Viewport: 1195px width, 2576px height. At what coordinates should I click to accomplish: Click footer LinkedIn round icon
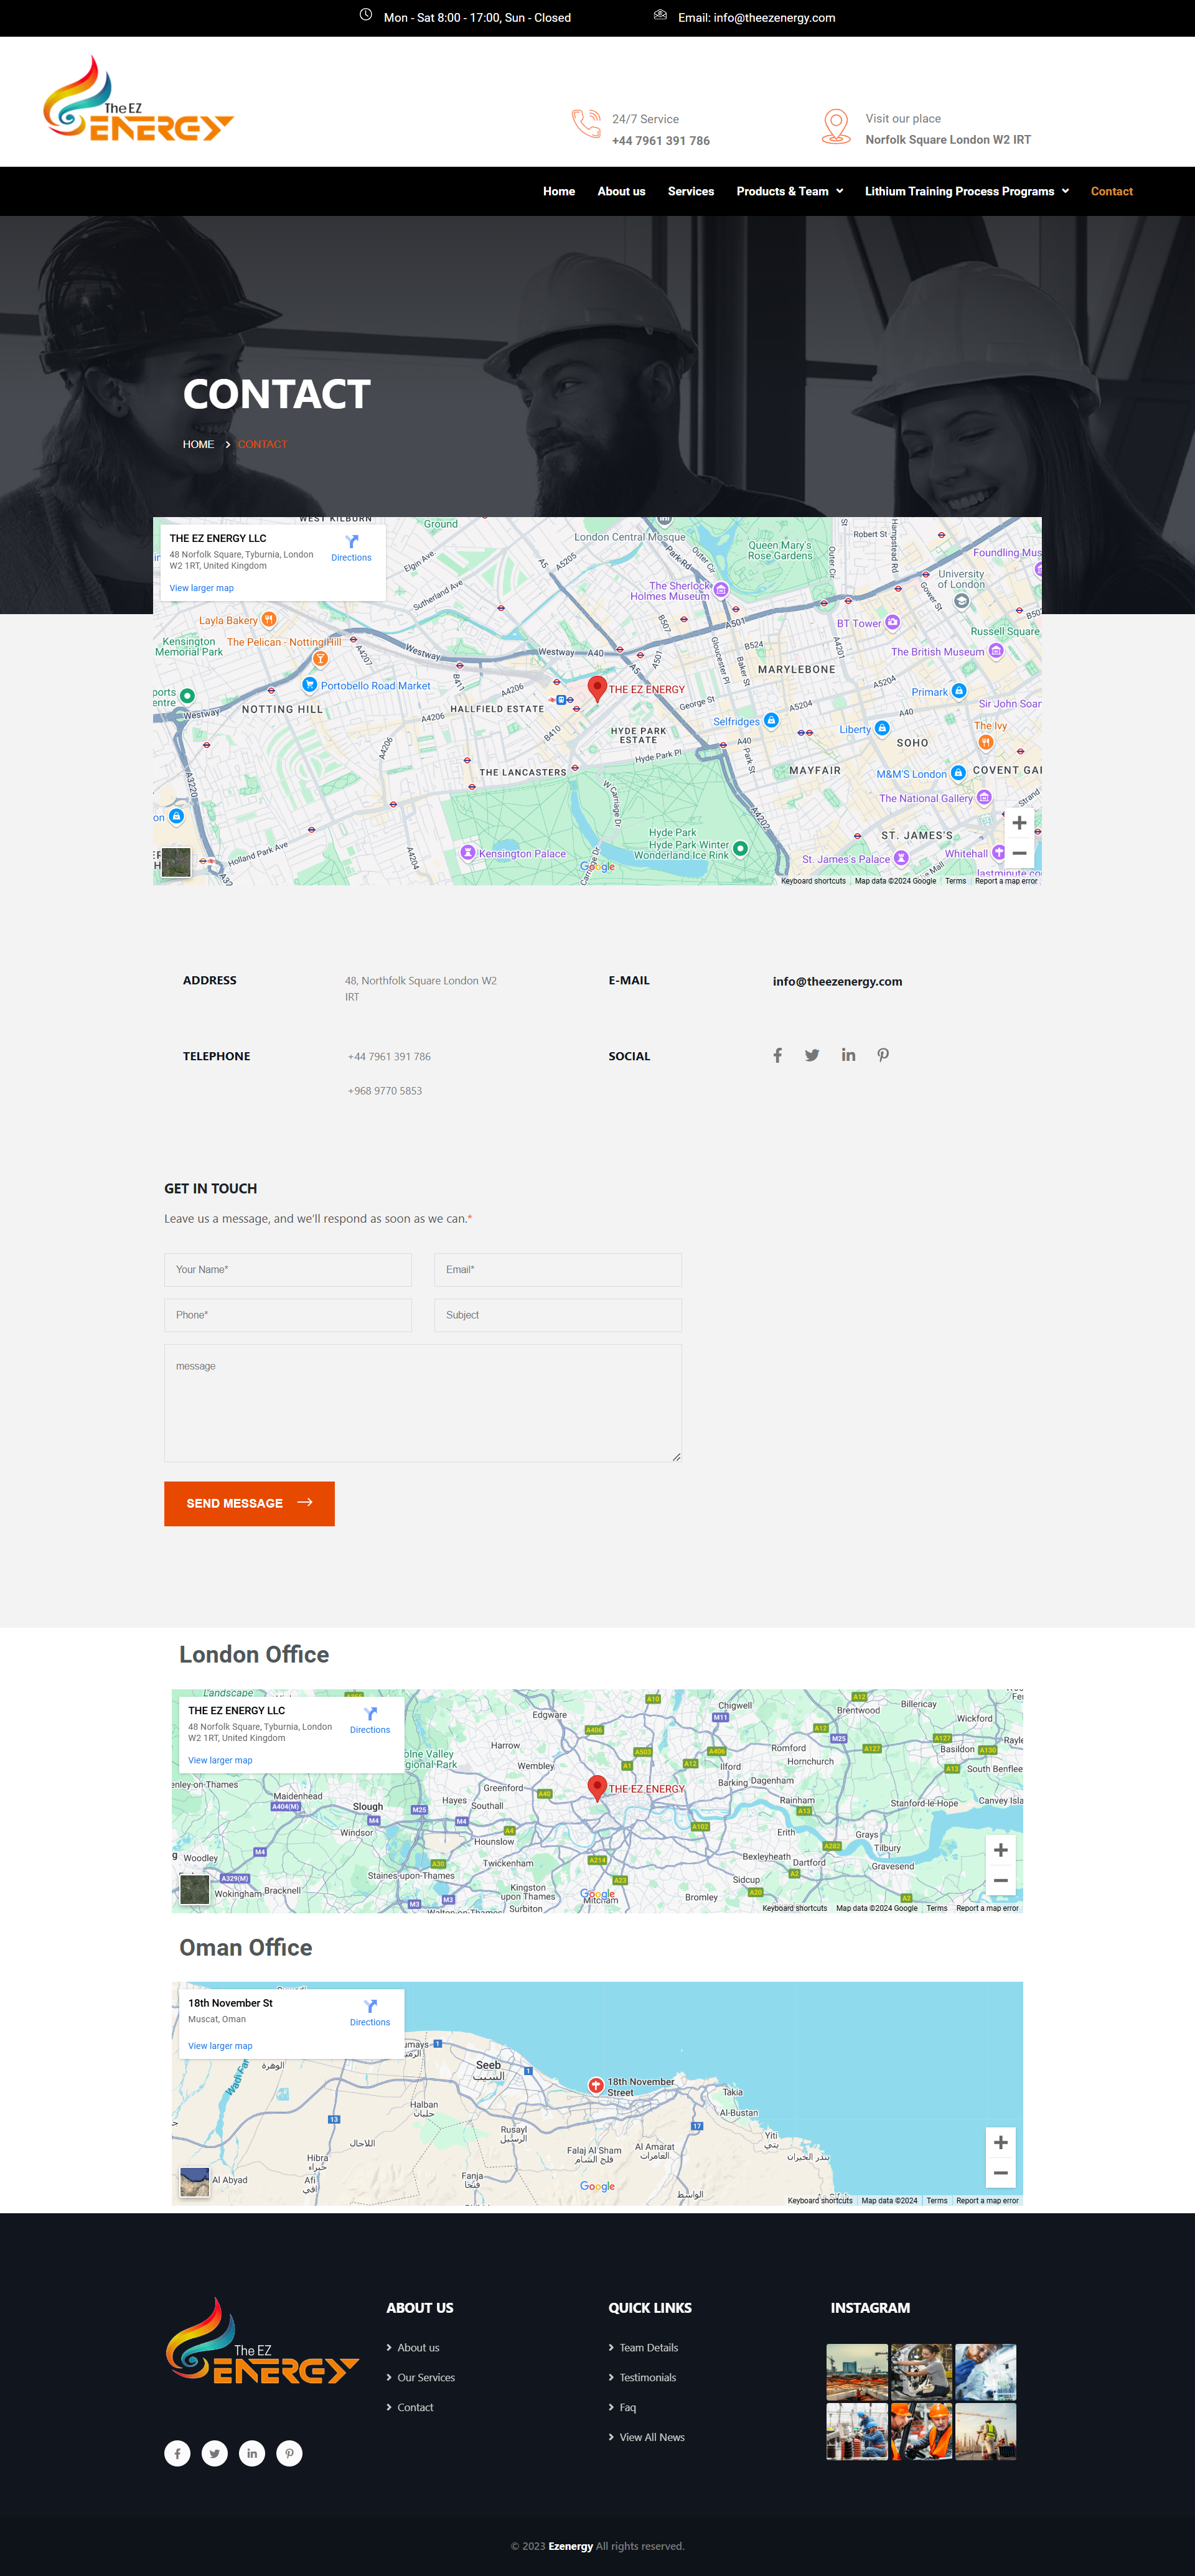click(252, 2453)
